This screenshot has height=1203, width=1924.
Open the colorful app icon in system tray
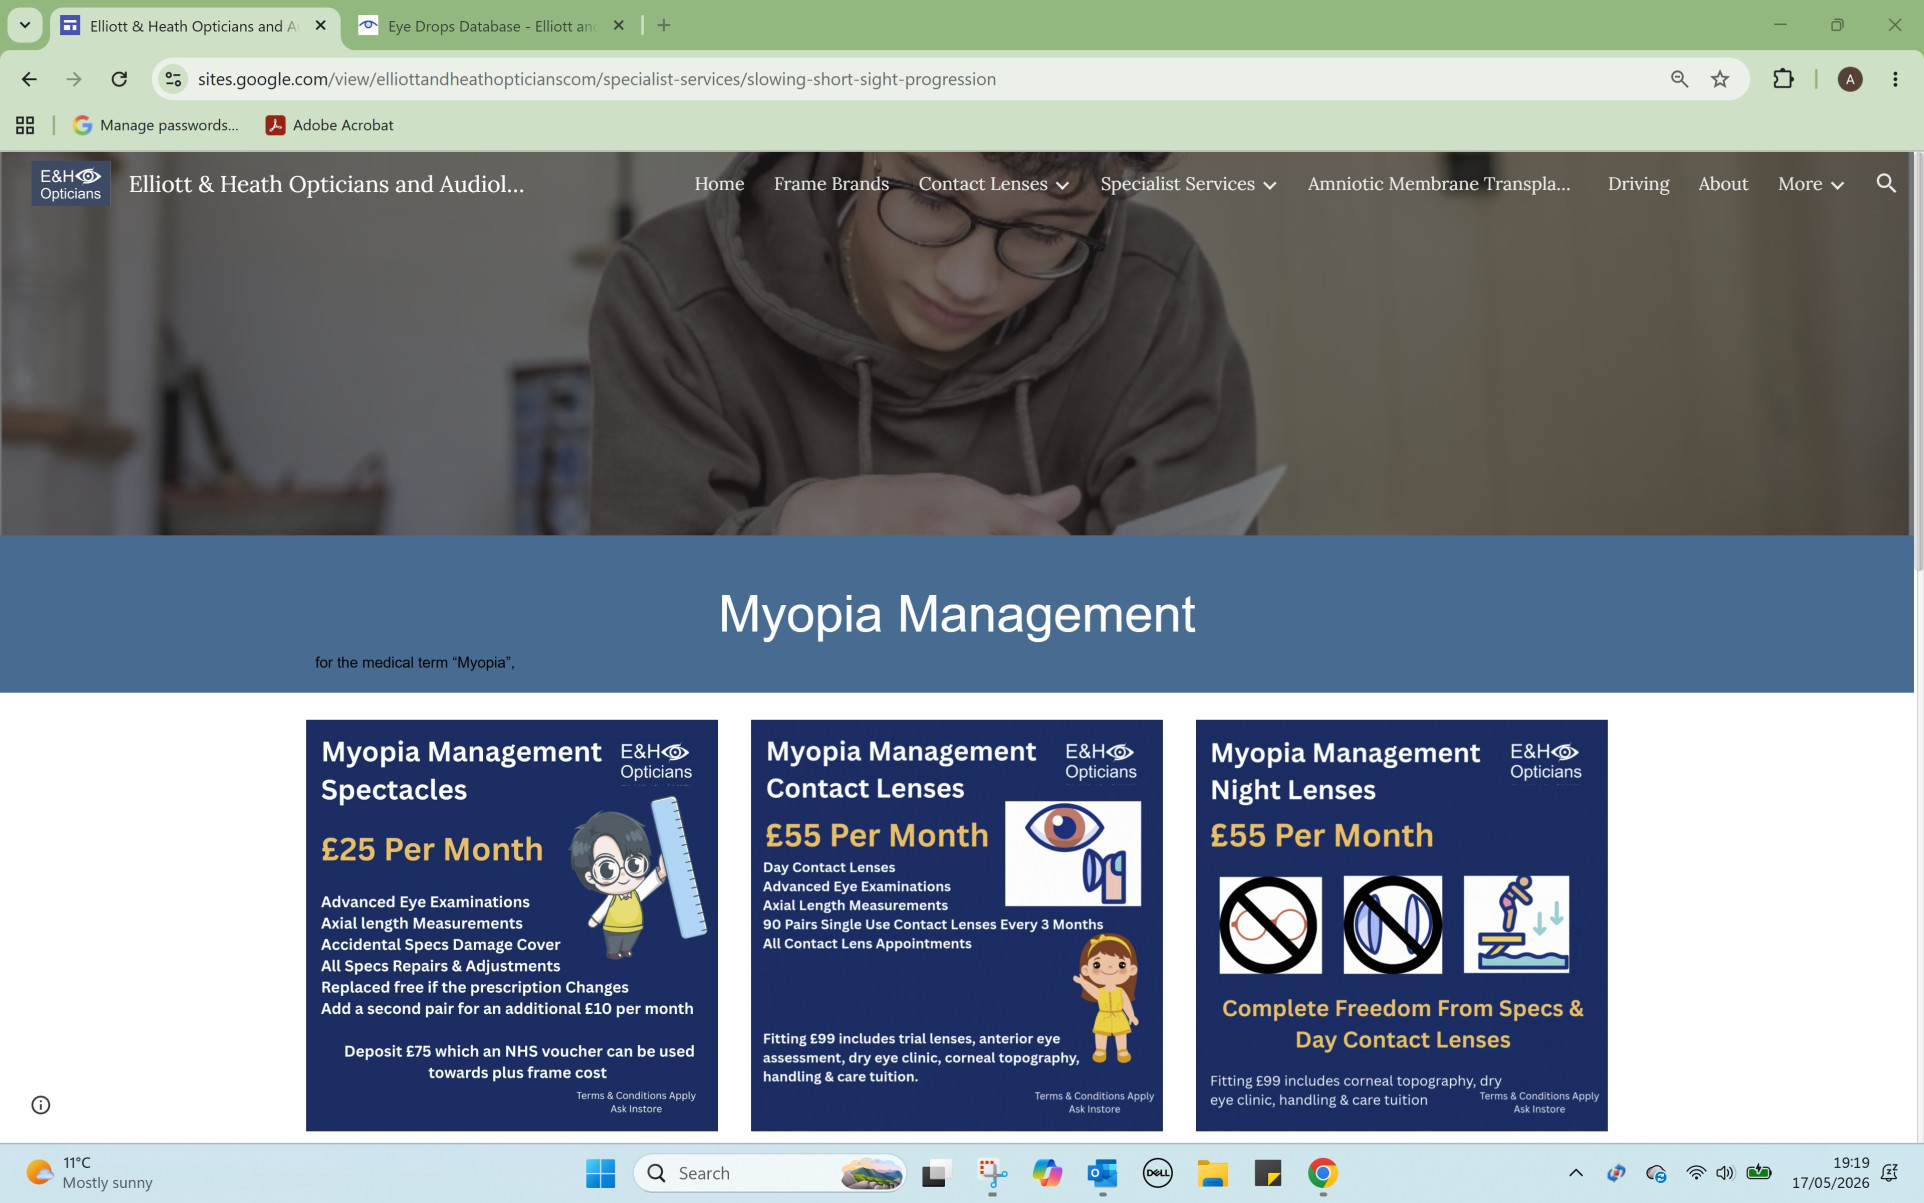1616,1173
